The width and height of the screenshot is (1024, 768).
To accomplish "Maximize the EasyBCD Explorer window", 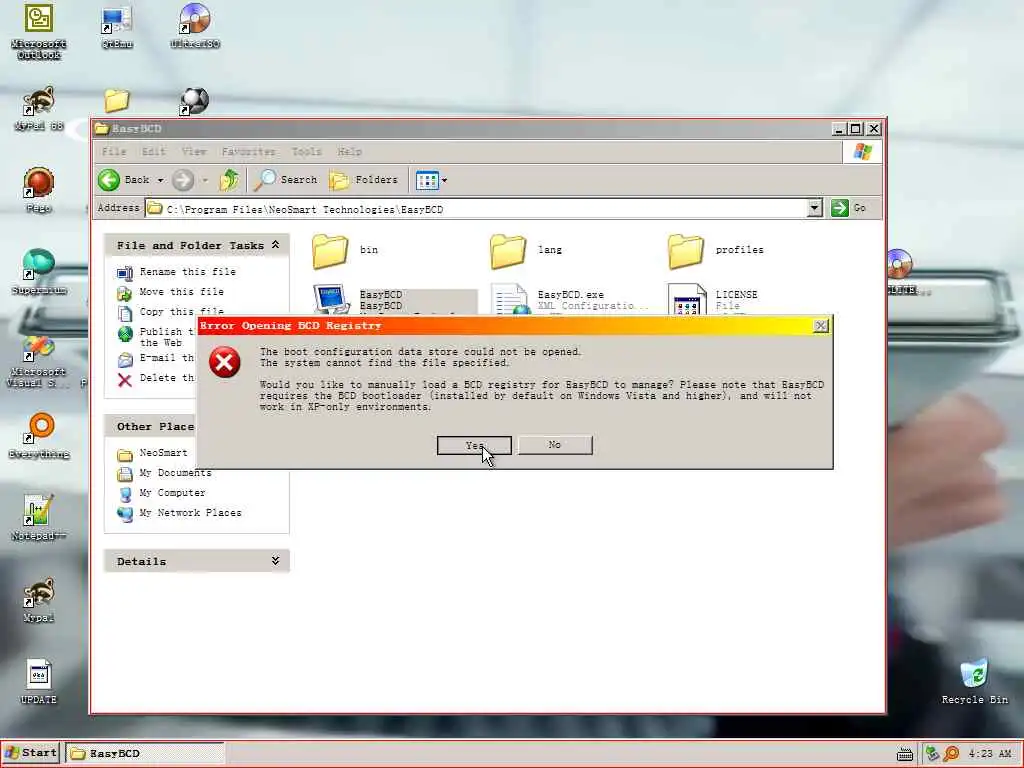I will [x=856, y=129].
